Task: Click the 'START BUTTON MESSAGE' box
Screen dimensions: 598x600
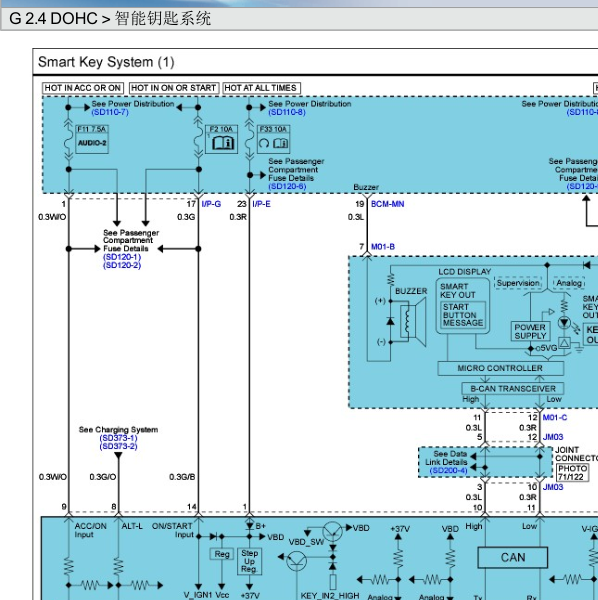Action: 463,315
